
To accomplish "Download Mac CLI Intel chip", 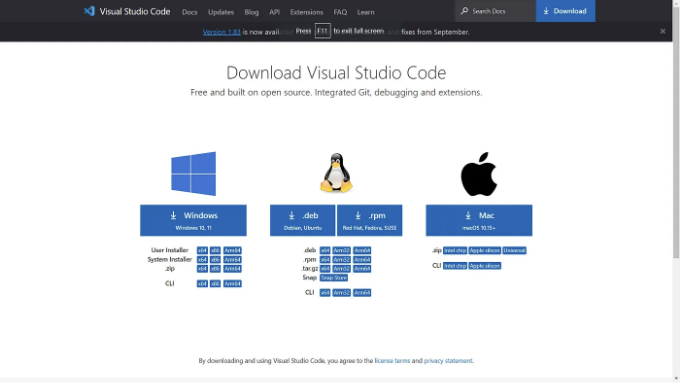I will point(455,265).
